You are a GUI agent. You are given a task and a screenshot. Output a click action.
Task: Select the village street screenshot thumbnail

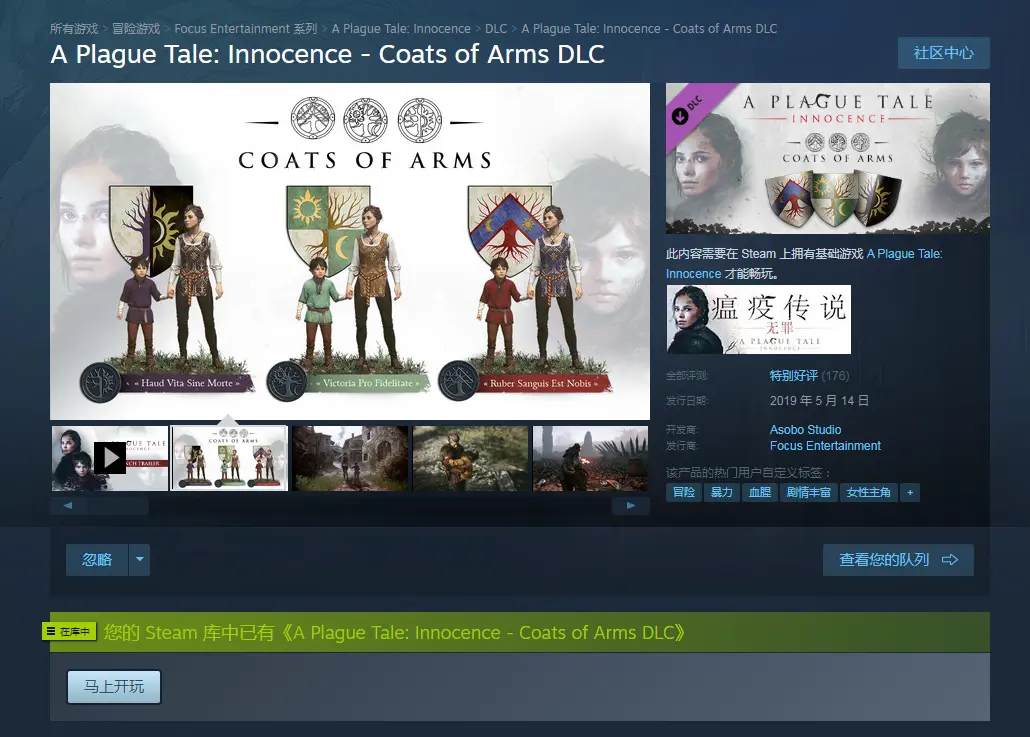coord(350,458)
